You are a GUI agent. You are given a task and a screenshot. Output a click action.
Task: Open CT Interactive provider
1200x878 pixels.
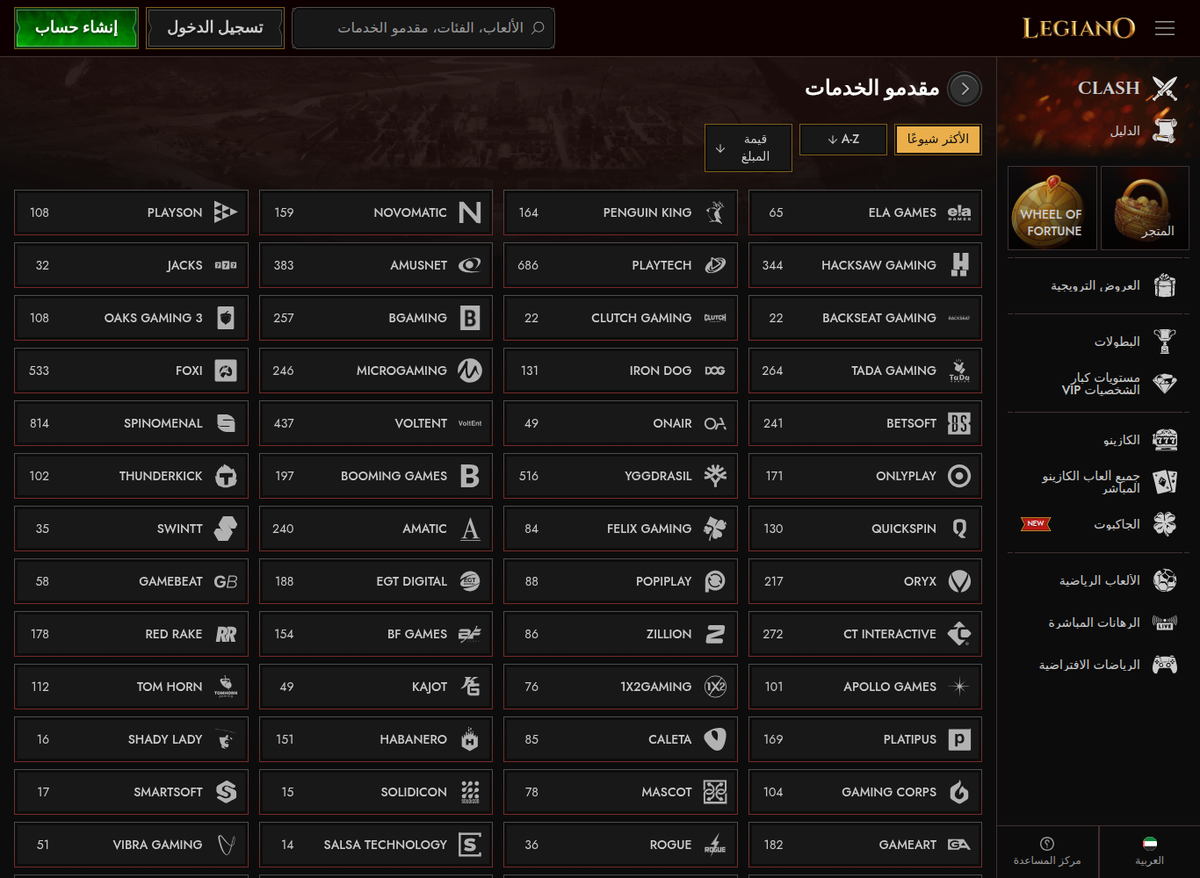(x=865, y=634)
